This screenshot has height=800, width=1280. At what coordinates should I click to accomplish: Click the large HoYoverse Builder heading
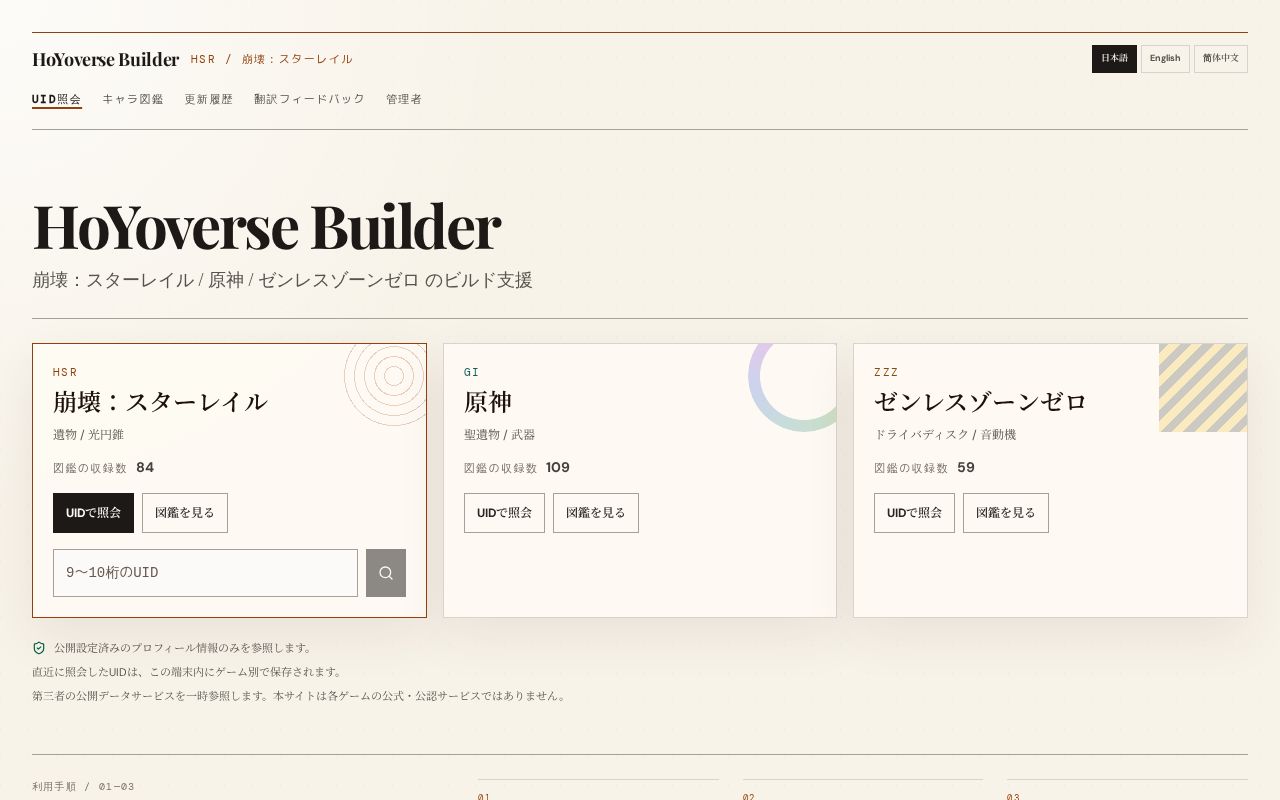pyautogui.click(x=266, y=226)
